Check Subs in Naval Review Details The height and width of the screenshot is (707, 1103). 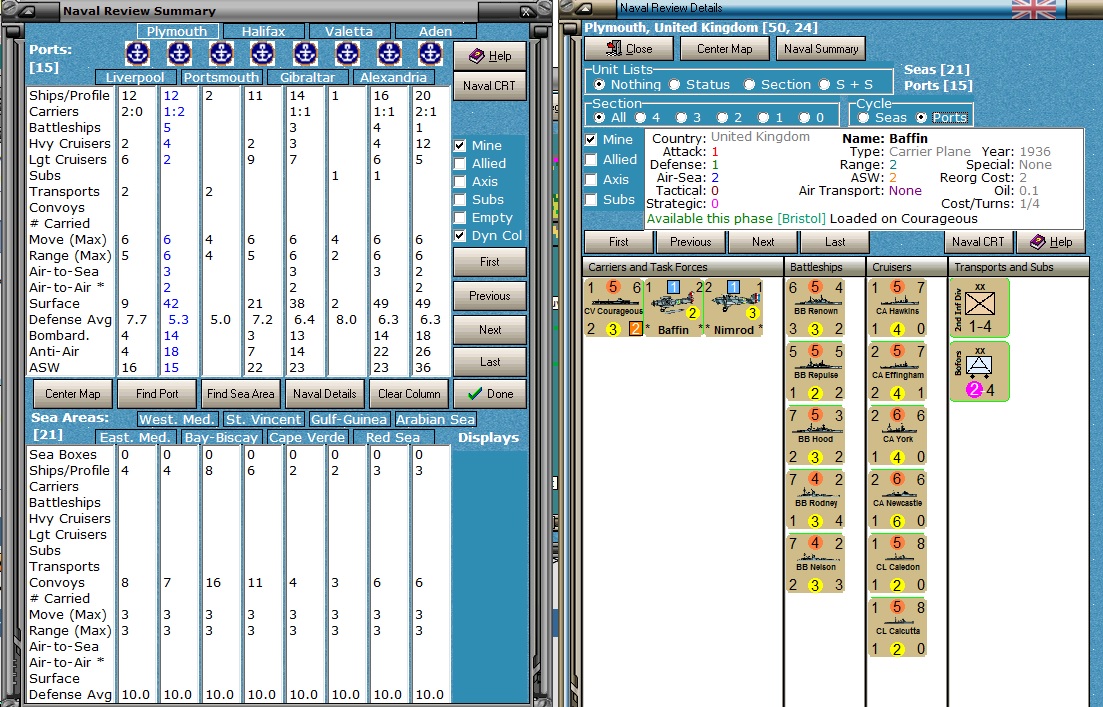pyautogui.click(x=592, y=200)
